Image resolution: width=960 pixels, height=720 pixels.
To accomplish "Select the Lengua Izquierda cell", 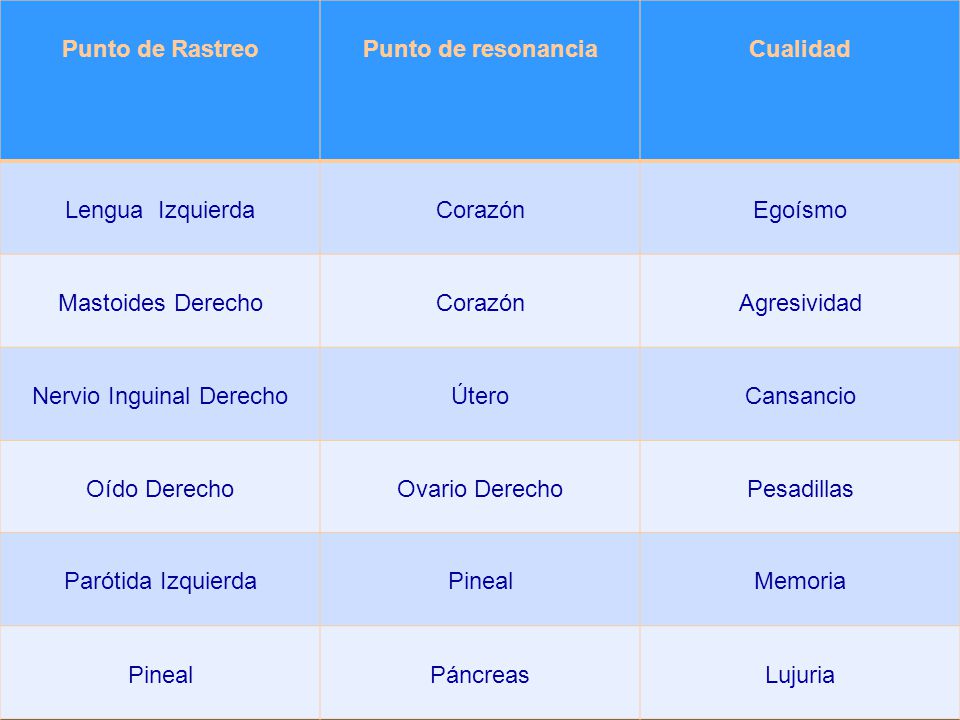I will click(160, 210).
